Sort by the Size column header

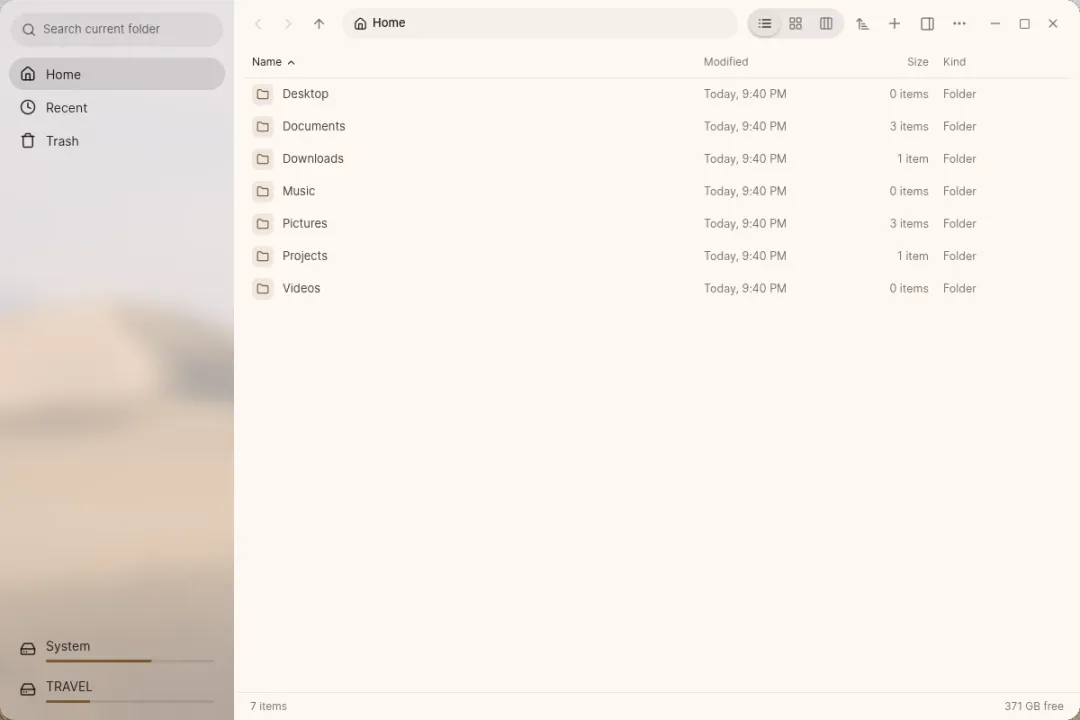917,62
